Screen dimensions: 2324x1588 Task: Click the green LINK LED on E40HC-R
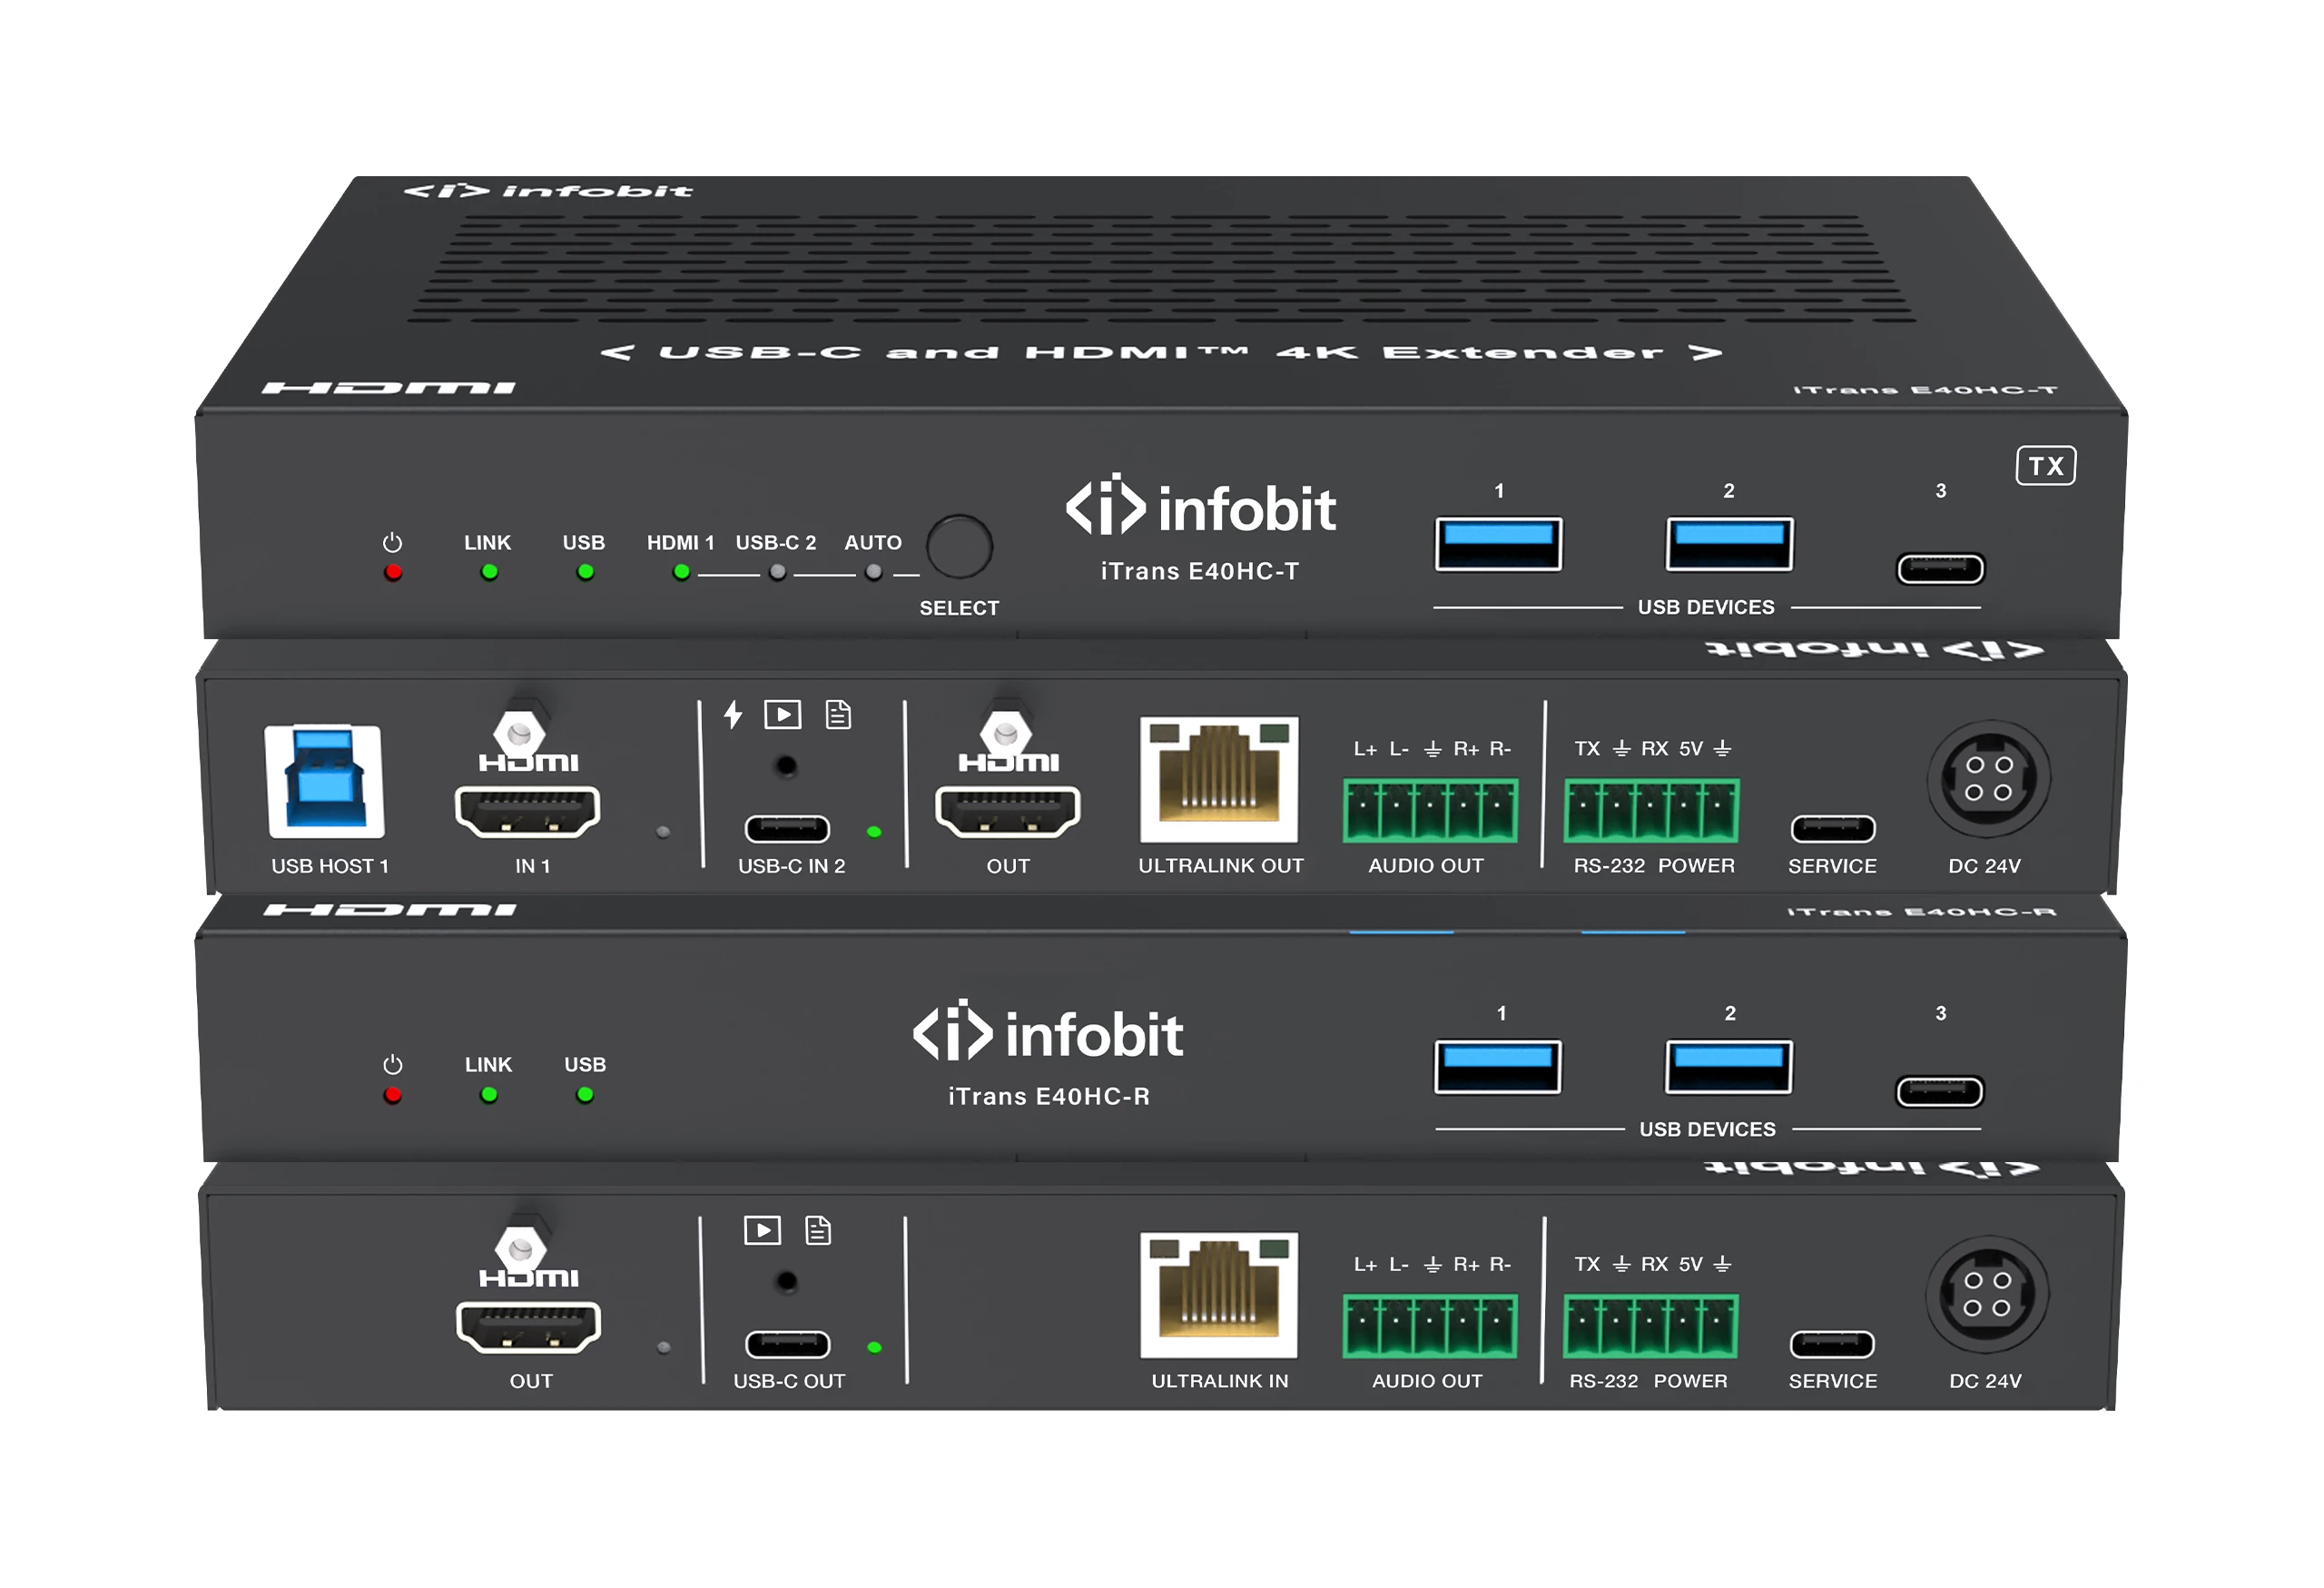pyautogui.click(x=489, y=1095)
